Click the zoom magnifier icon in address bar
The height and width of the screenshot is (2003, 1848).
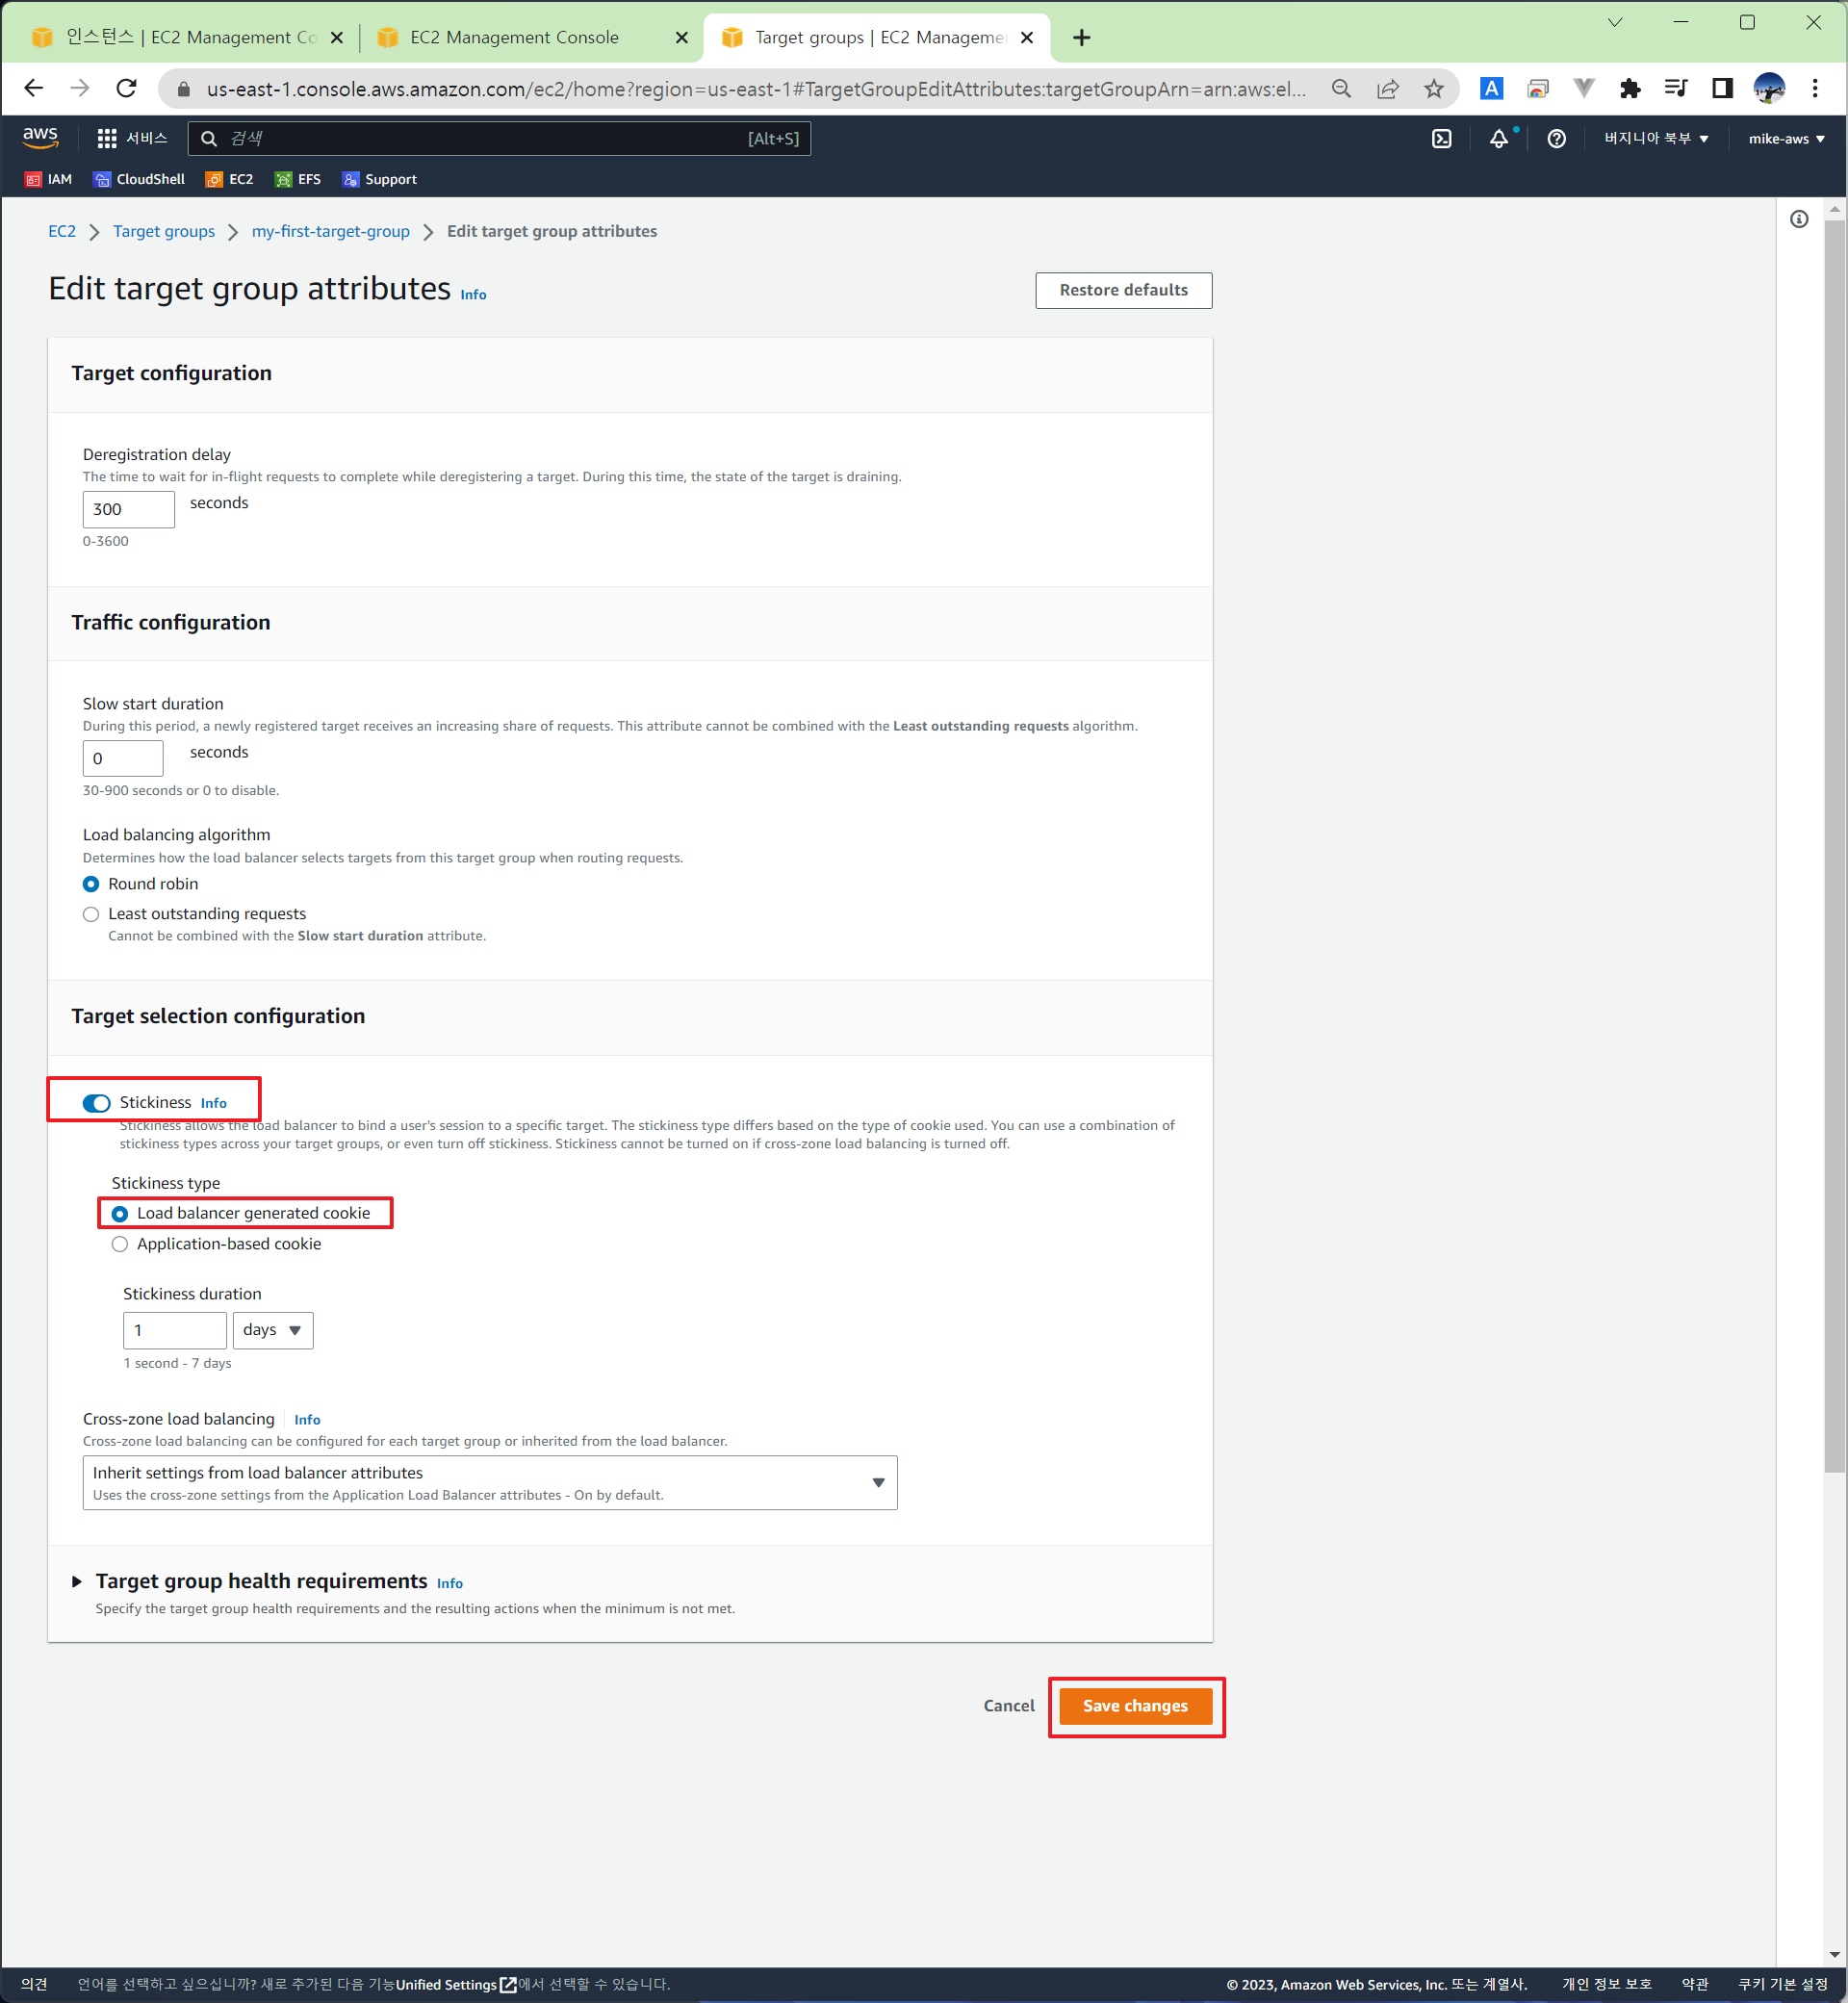pyautogui.click(x=1341, y=89)
